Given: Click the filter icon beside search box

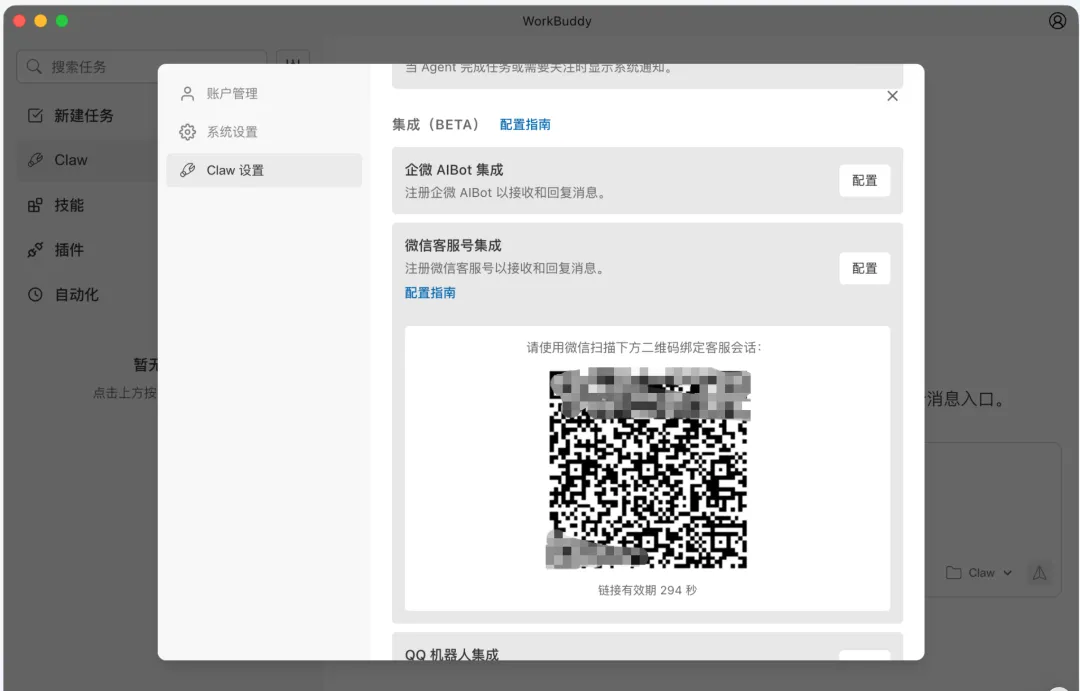Looking at the screenshot, I should [x=293, y=62].
